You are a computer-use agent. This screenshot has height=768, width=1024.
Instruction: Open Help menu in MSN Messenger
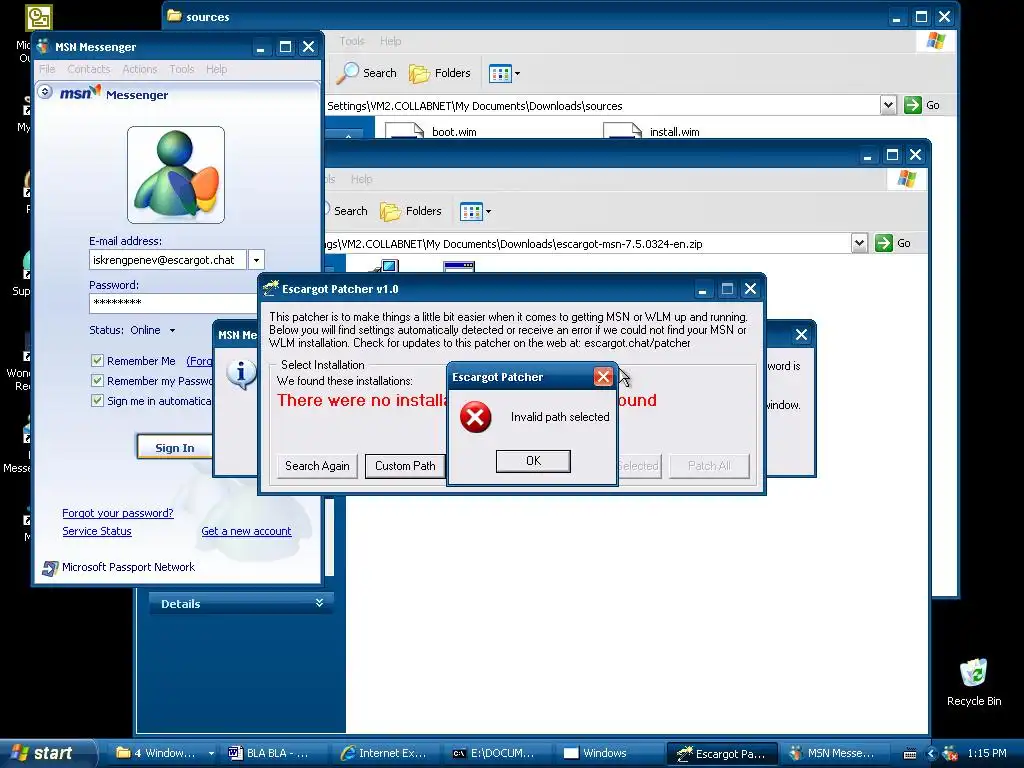217,69
